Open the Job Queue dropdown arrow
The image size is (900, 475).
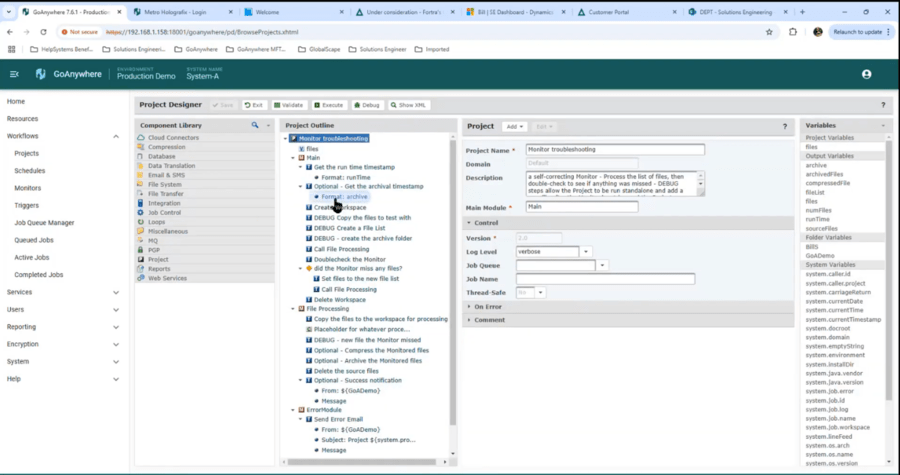[x=603, y=265]
